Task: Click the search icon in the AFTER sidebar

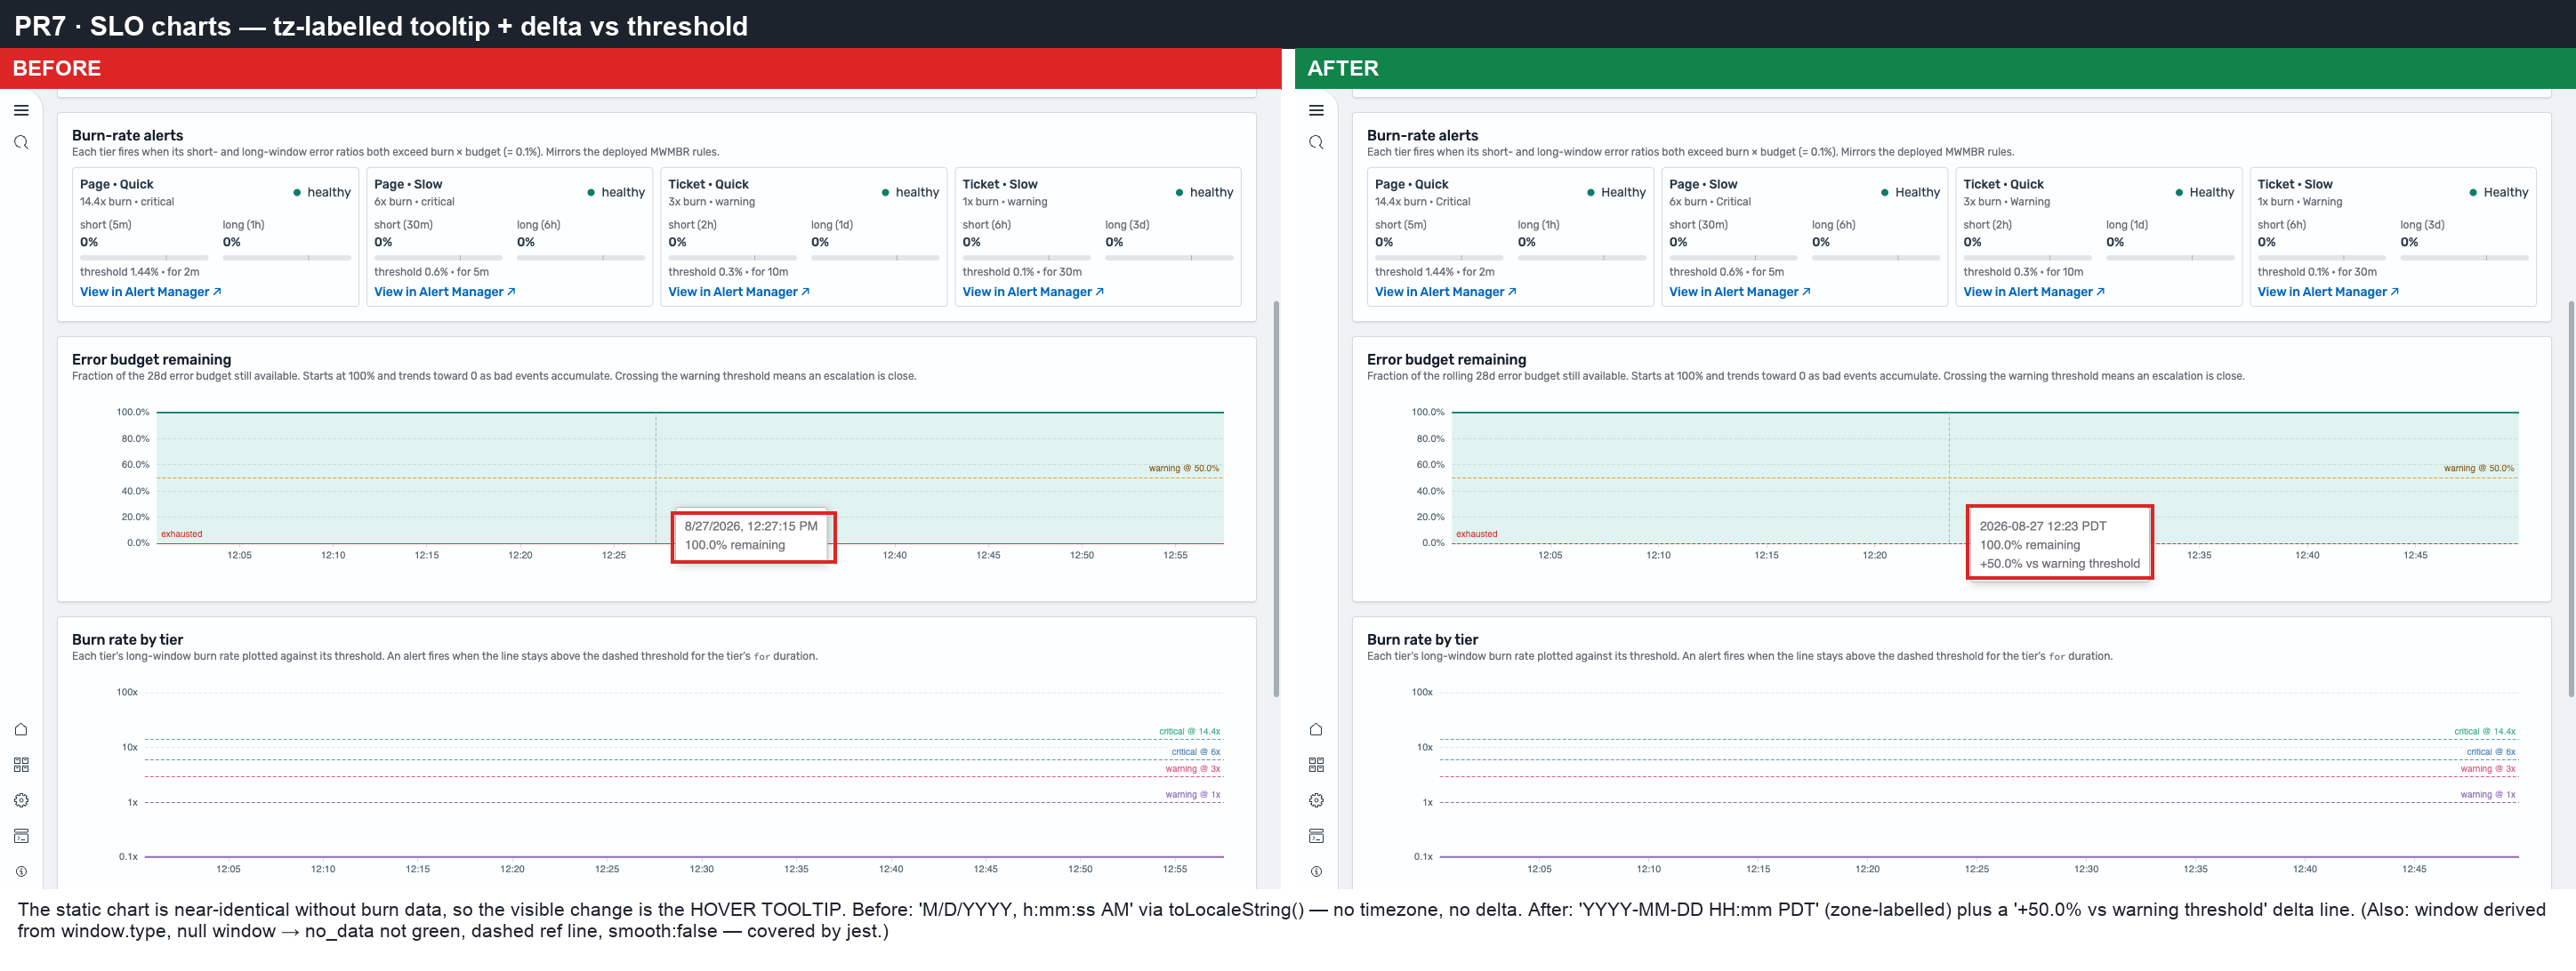Action: point(1316,143)
